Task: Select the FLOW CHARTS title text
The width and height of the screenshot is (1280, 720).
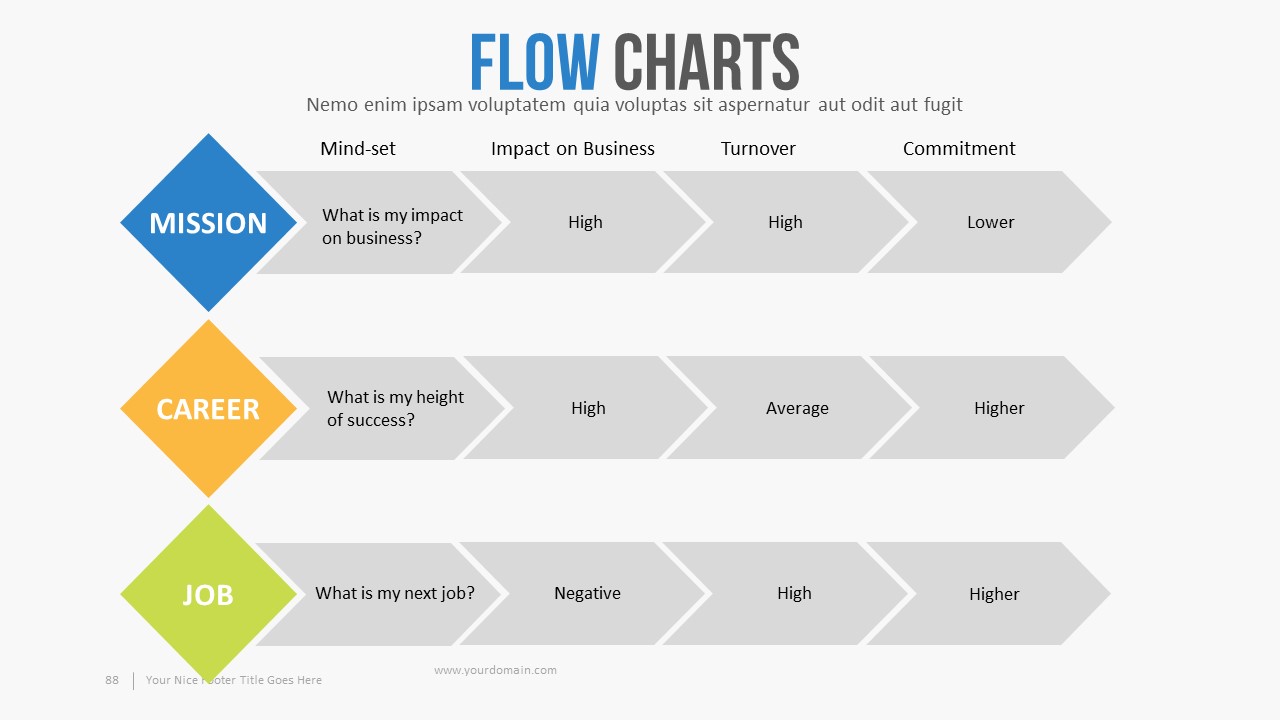Action: [634, 62]
